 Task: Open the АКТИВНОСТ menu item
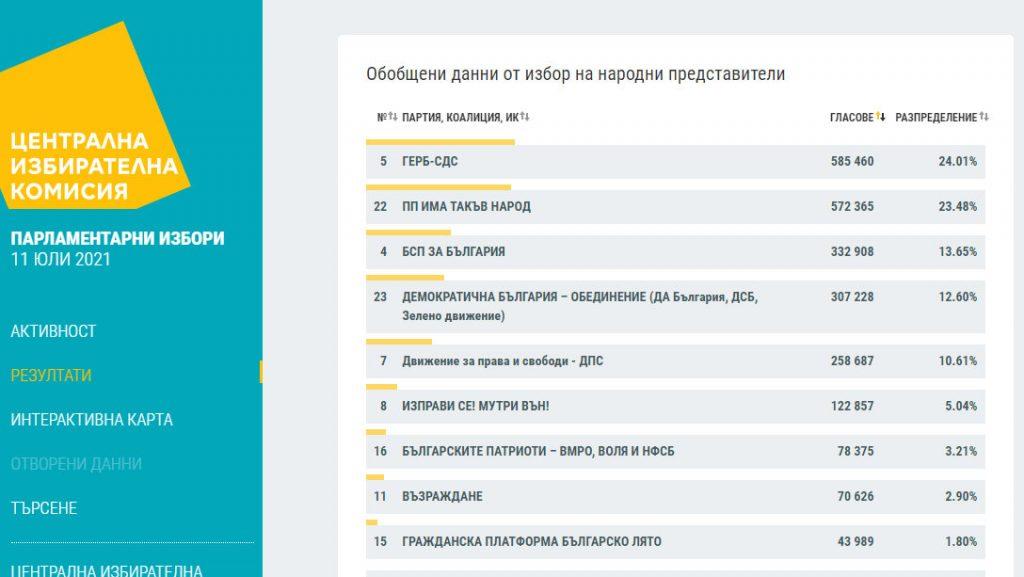53,331
